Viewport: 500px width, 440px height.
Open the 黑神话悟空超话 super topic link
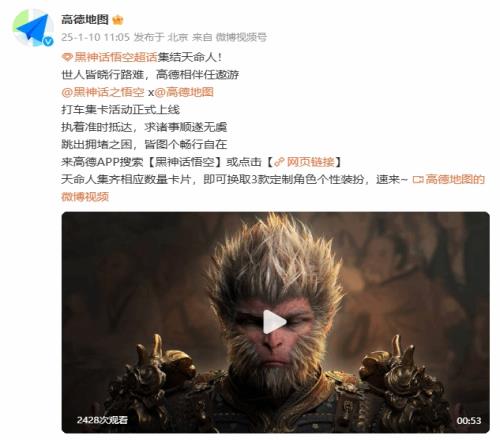click(115, 57)
